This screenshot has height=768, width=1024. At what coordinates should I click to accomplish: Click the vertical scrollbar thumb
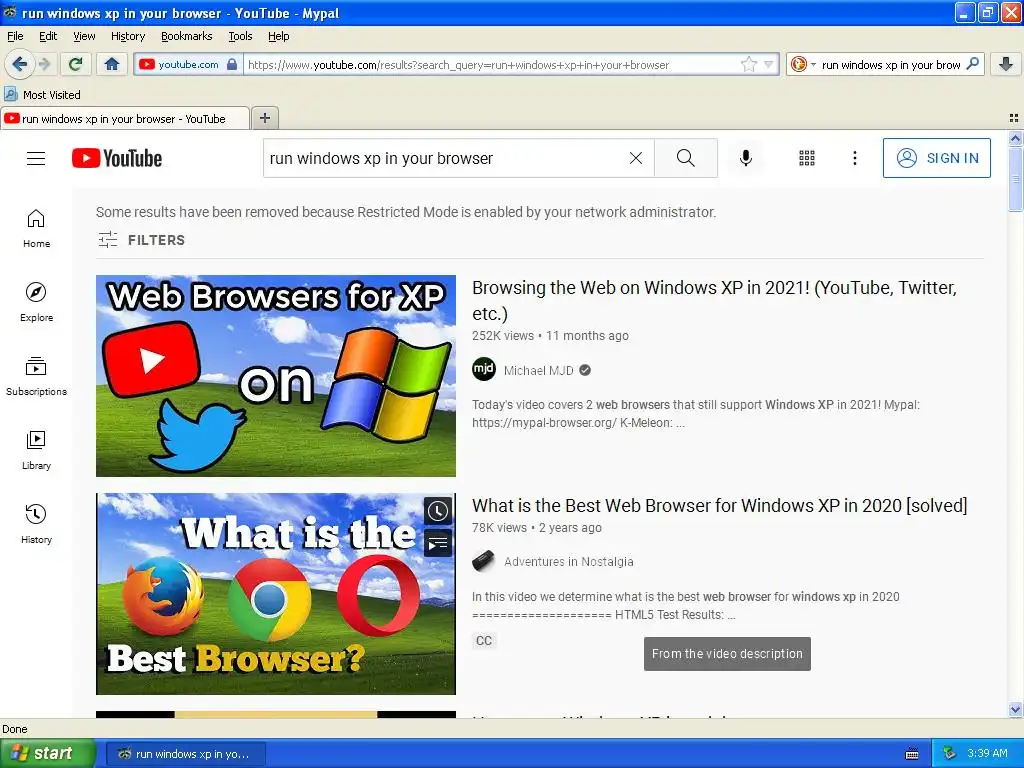coord(1015,179)
